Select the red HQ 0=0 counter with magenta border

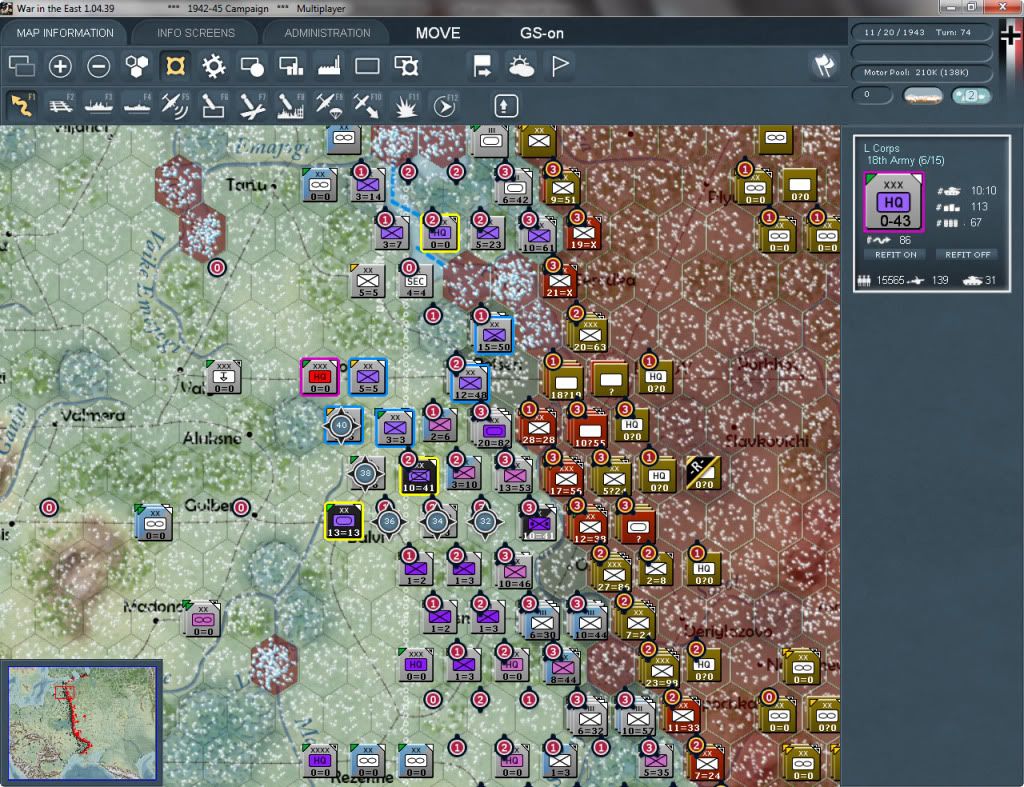pos(319,377)
